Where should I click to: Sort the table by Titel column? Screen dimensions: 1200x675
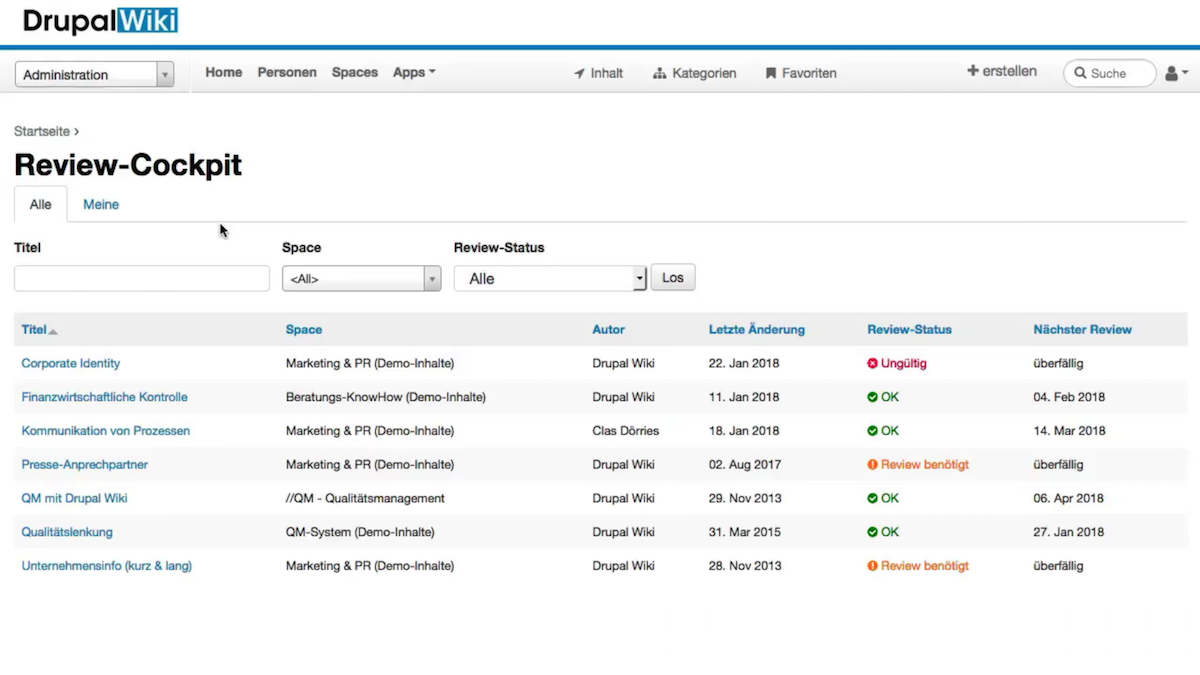pos(34,329)
